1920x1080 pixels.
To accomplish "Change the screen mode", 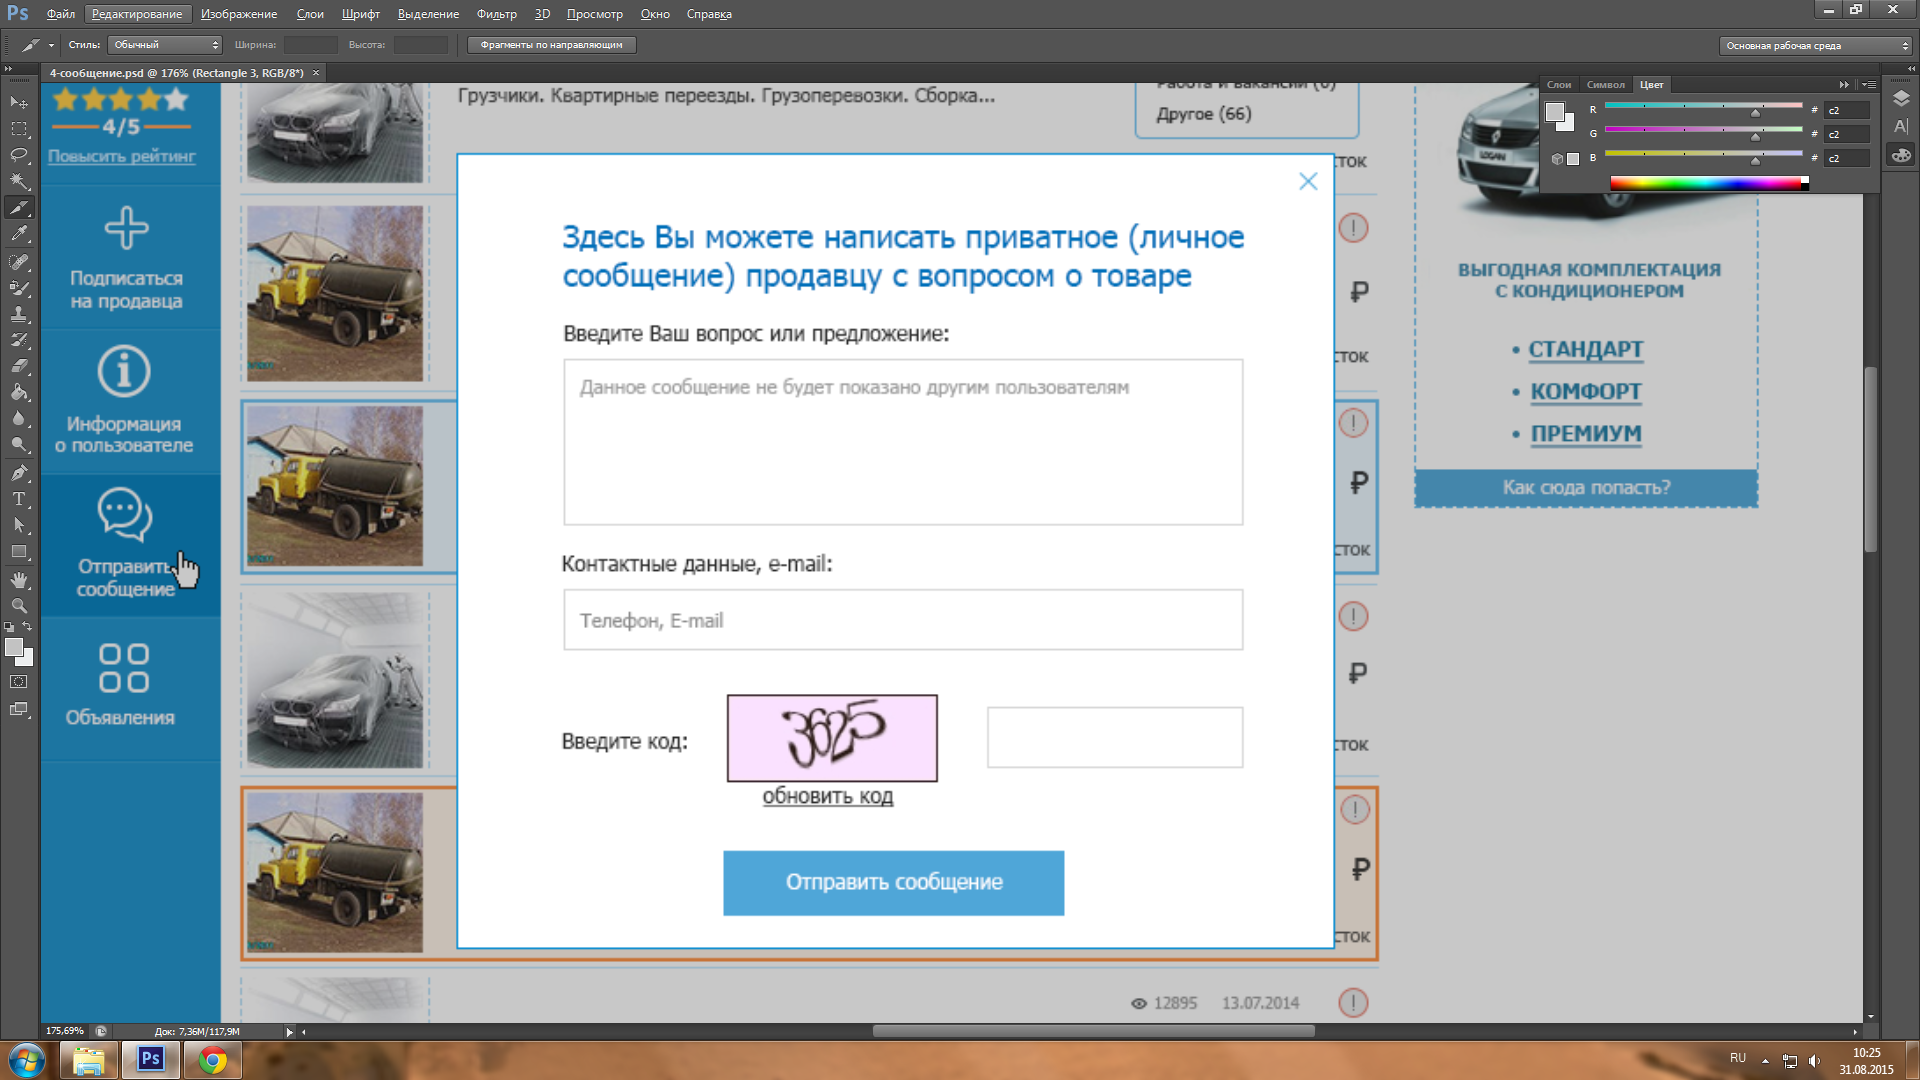I will click(19, 709).
